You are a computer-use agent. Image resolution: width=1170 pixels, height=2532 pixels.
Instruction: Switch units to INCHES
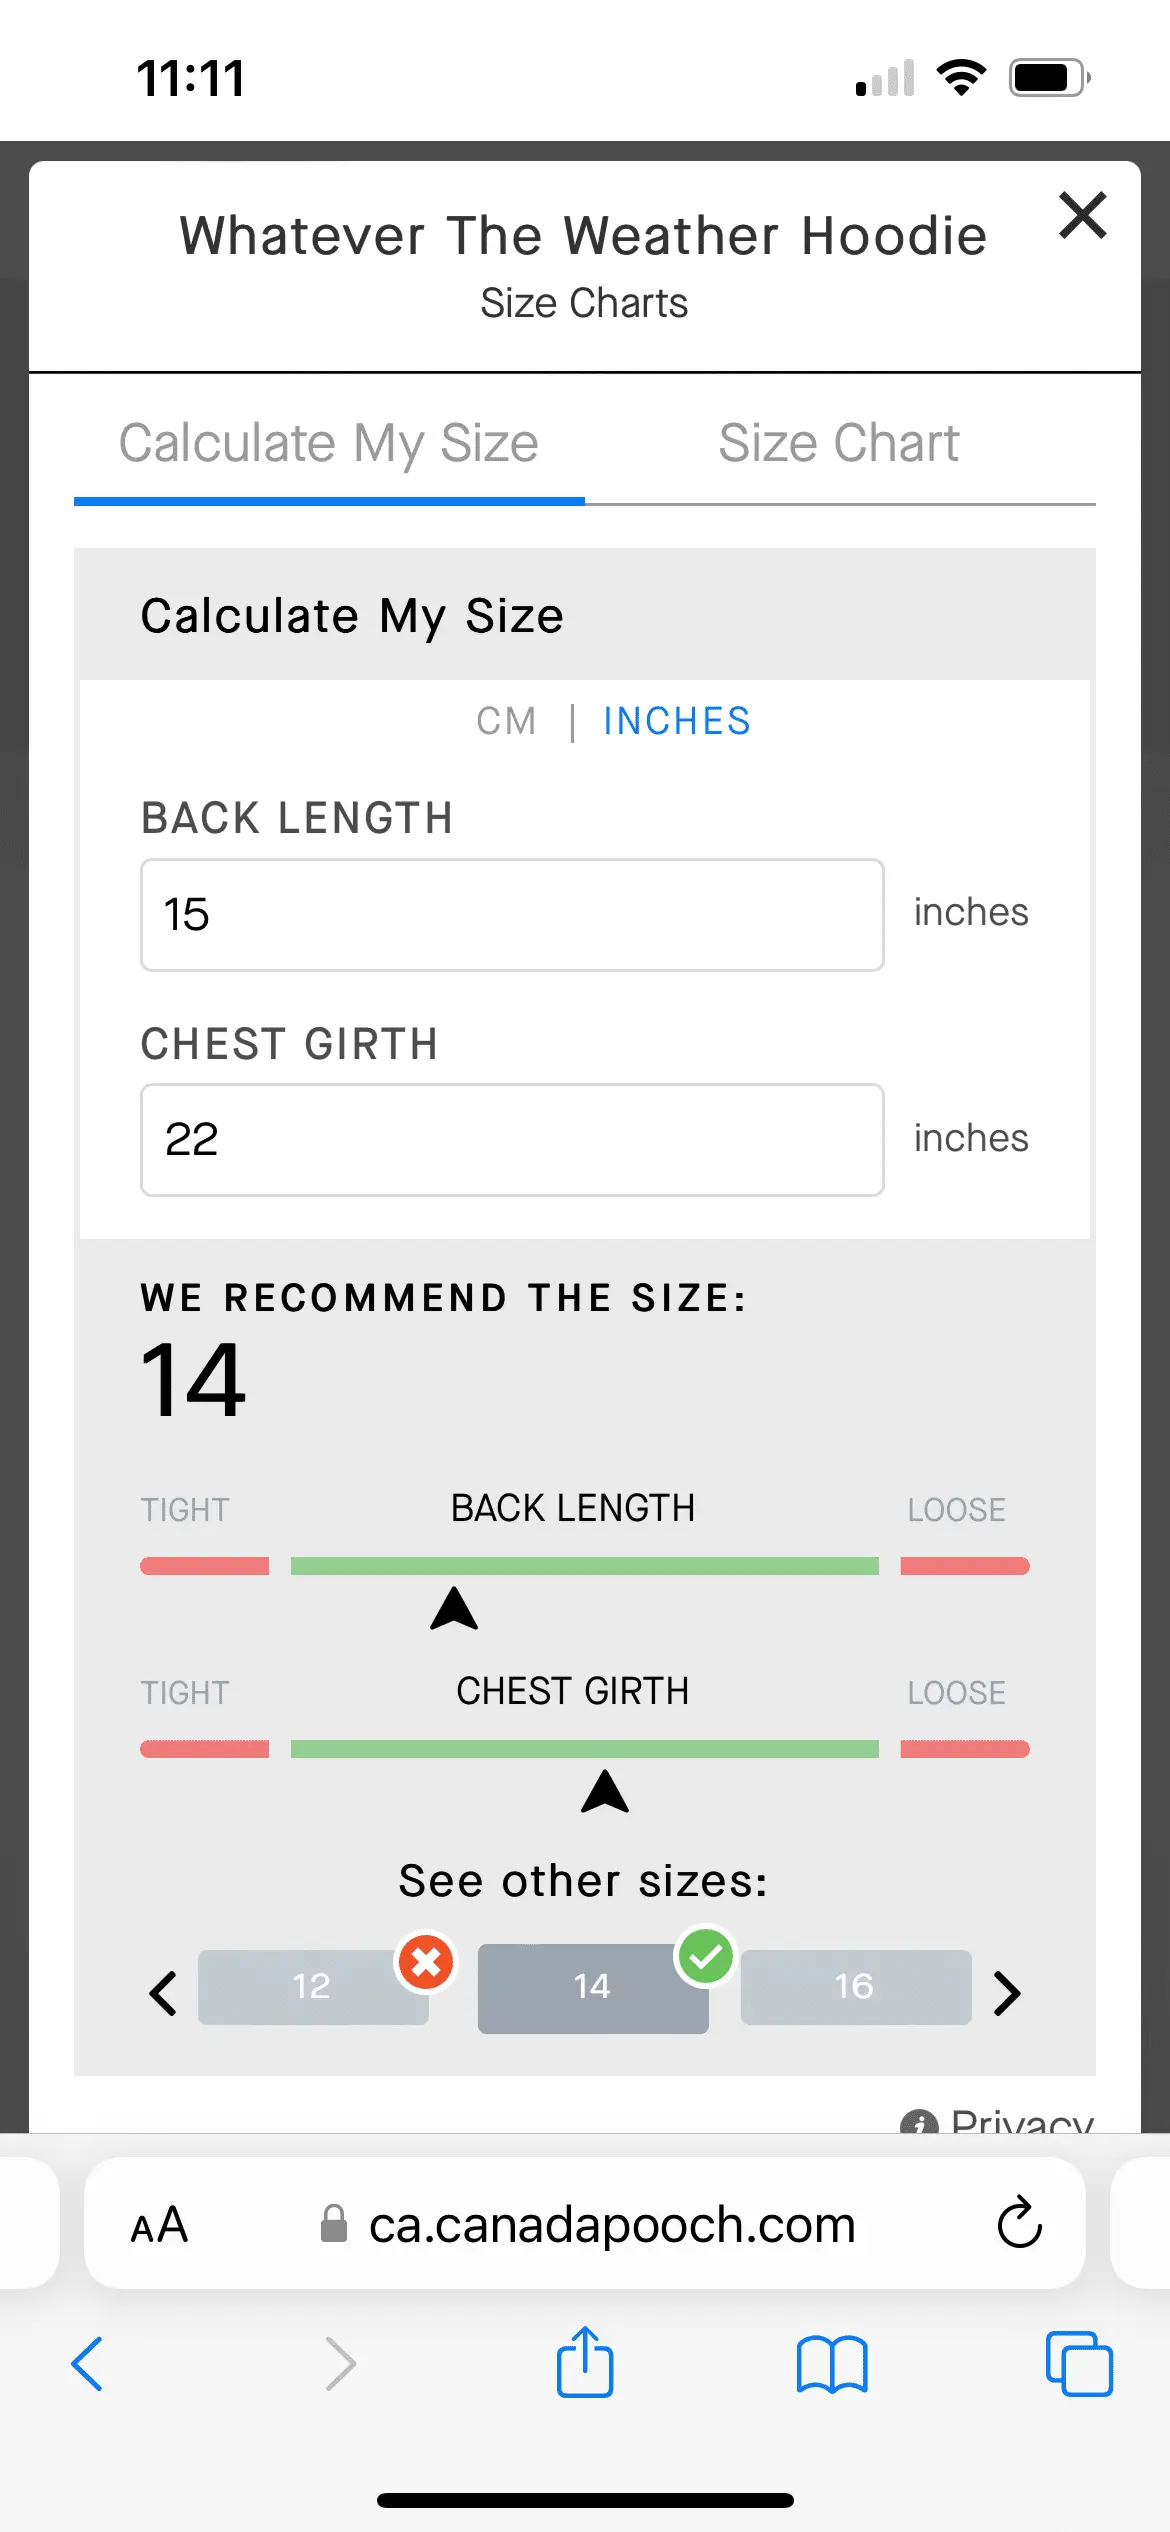(677, 721)
